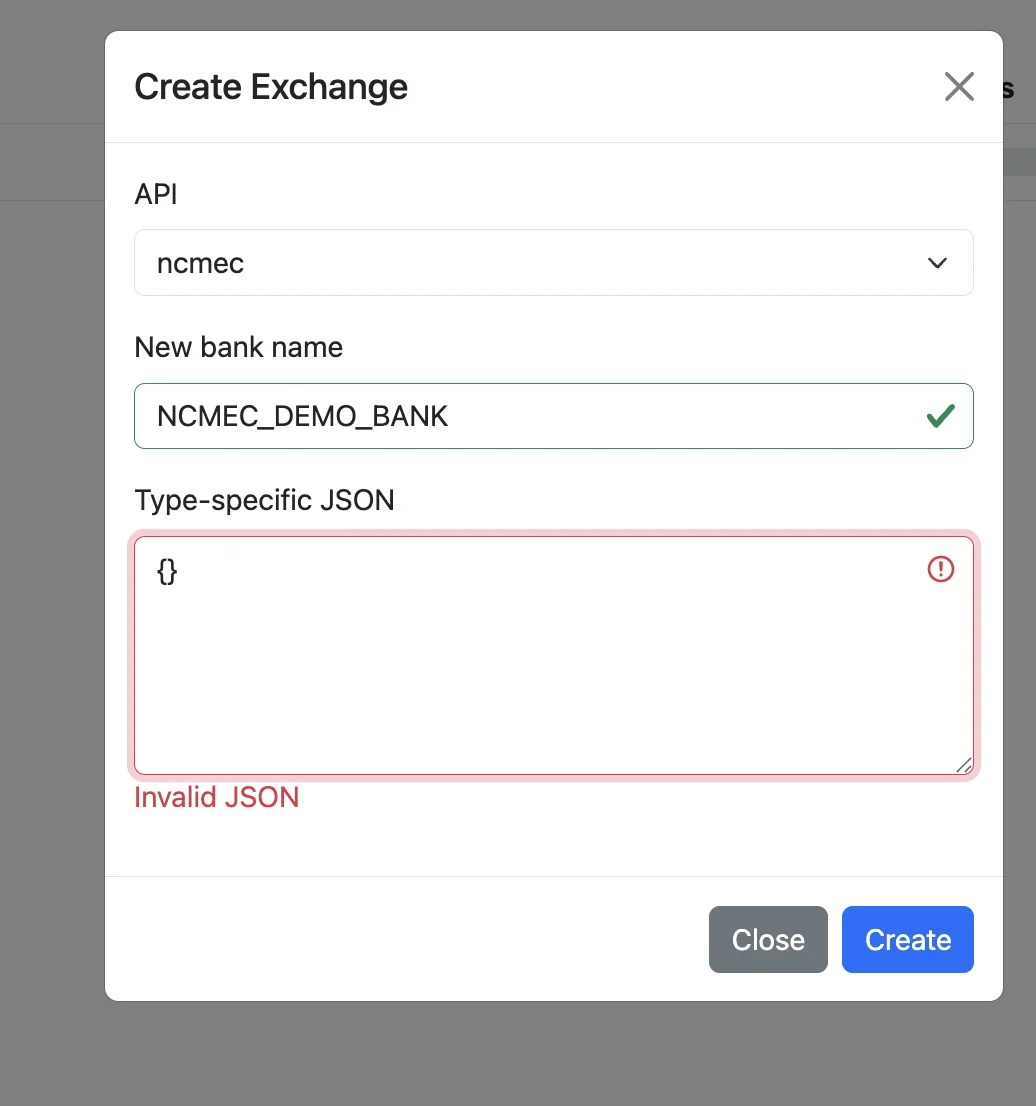Grab the JSON textarea resize handle
1036x1106 pixels.
(x=964, y=765)
